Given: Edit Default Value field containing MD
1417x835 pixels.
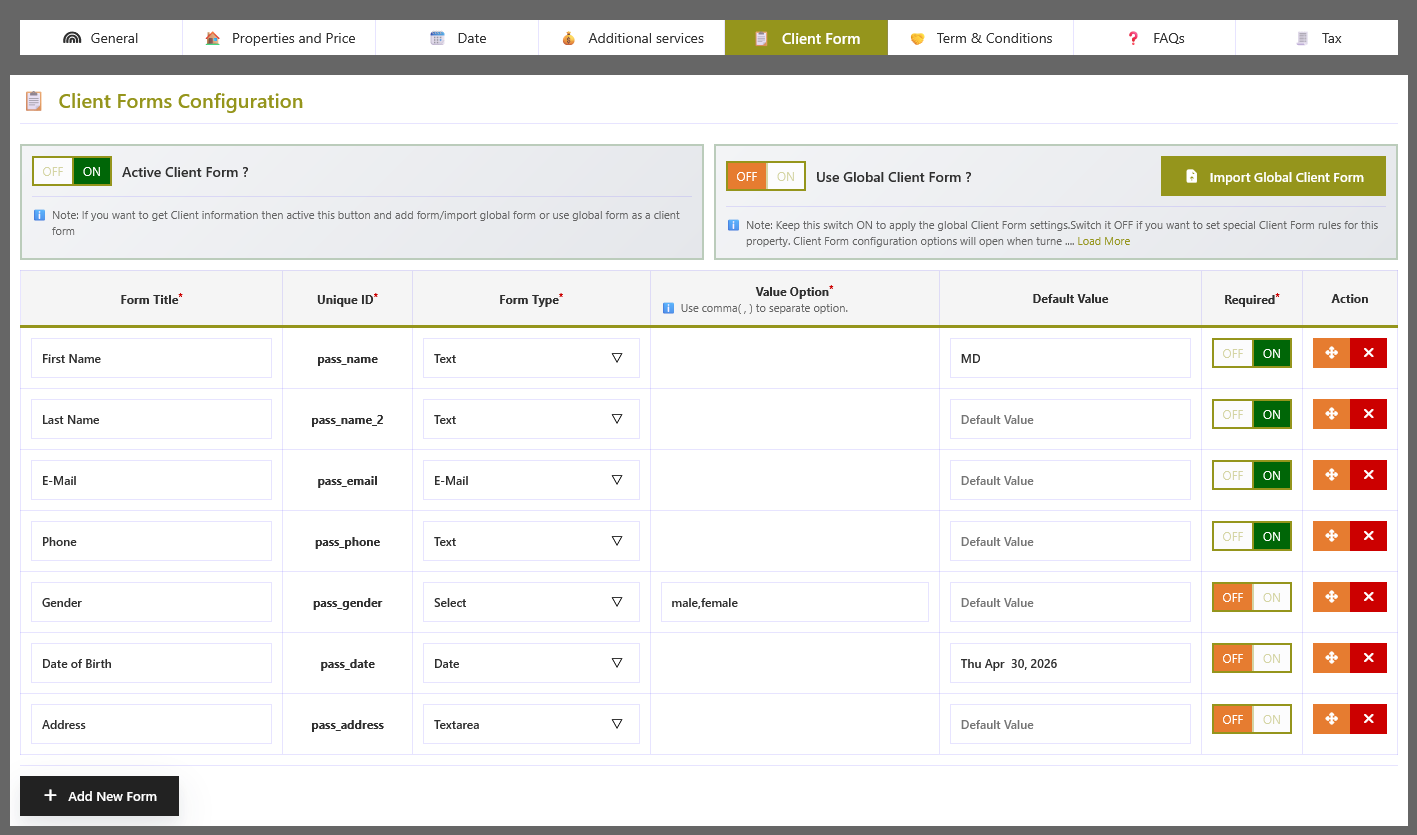Looking at the screenshot, I should (x=1070, y=358).
